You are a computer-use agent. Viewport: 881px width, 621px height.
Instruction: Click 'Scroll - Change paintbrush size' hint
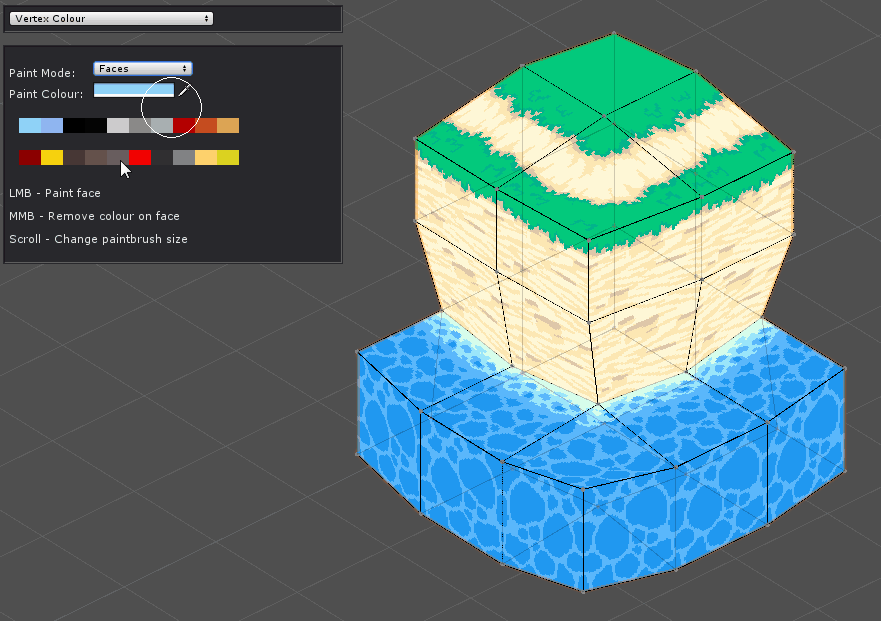tap(98, 239)
